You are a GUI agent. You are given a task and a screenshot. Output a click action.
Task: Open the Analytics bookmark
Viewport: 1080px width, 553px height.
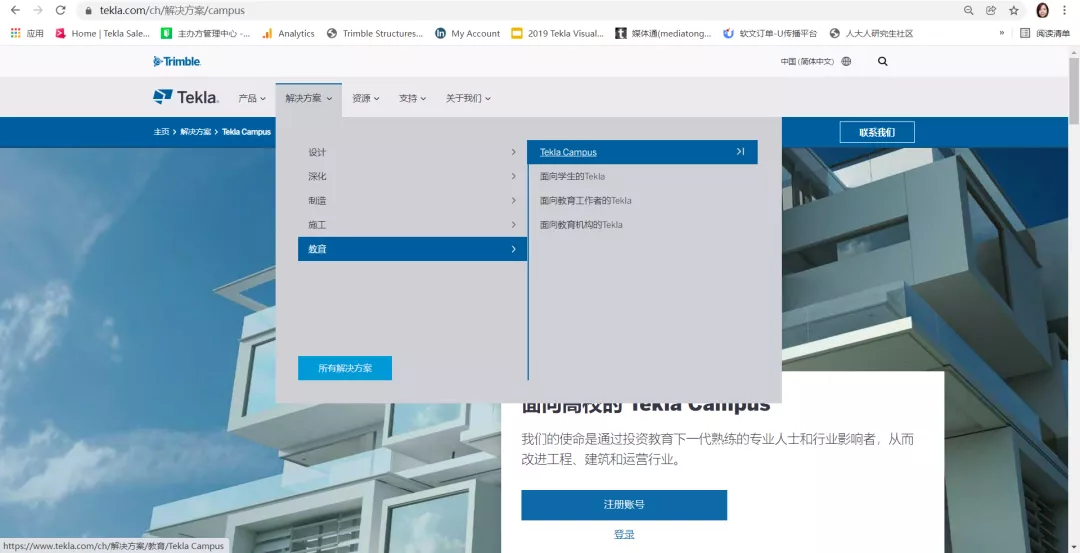pyautogui.click(x=289, y=33)
